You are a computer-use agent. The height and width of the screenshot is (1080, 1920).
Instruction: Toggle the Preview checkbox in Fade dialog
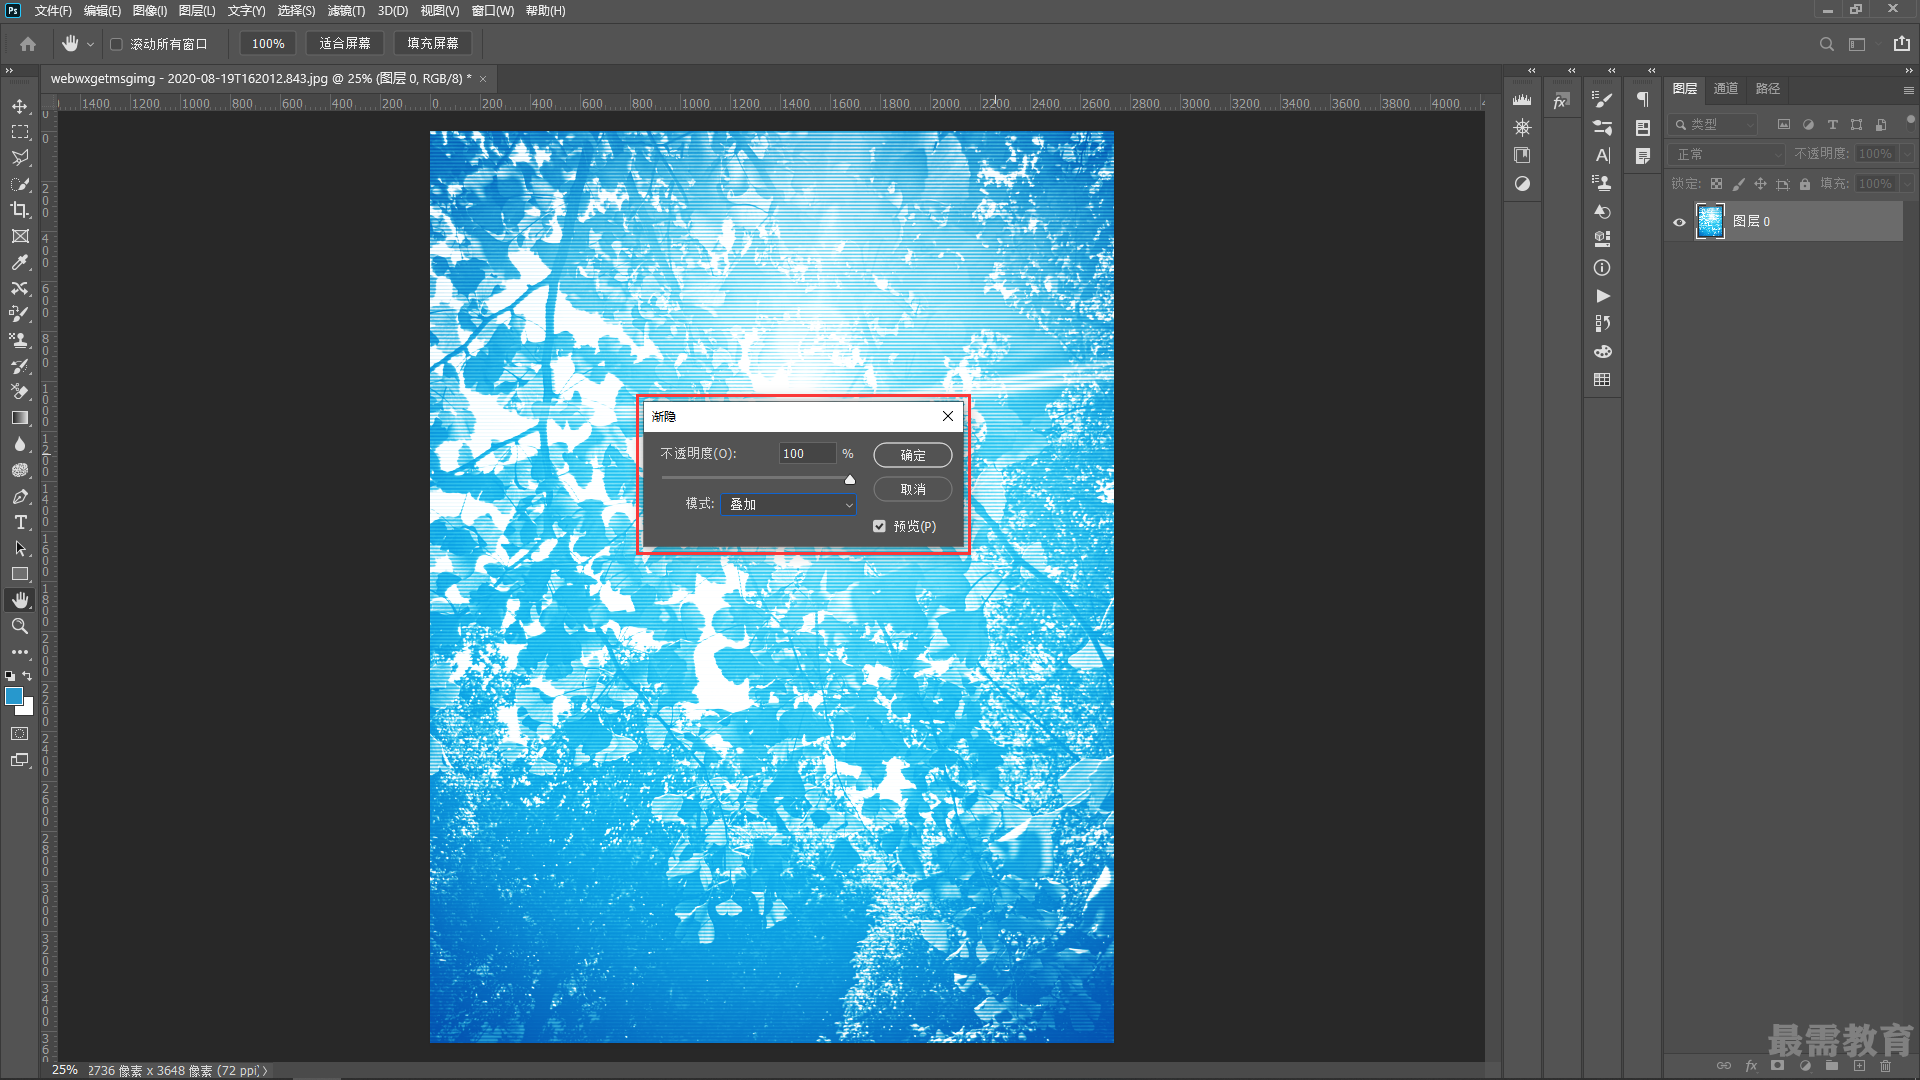[x=879, y=526]
